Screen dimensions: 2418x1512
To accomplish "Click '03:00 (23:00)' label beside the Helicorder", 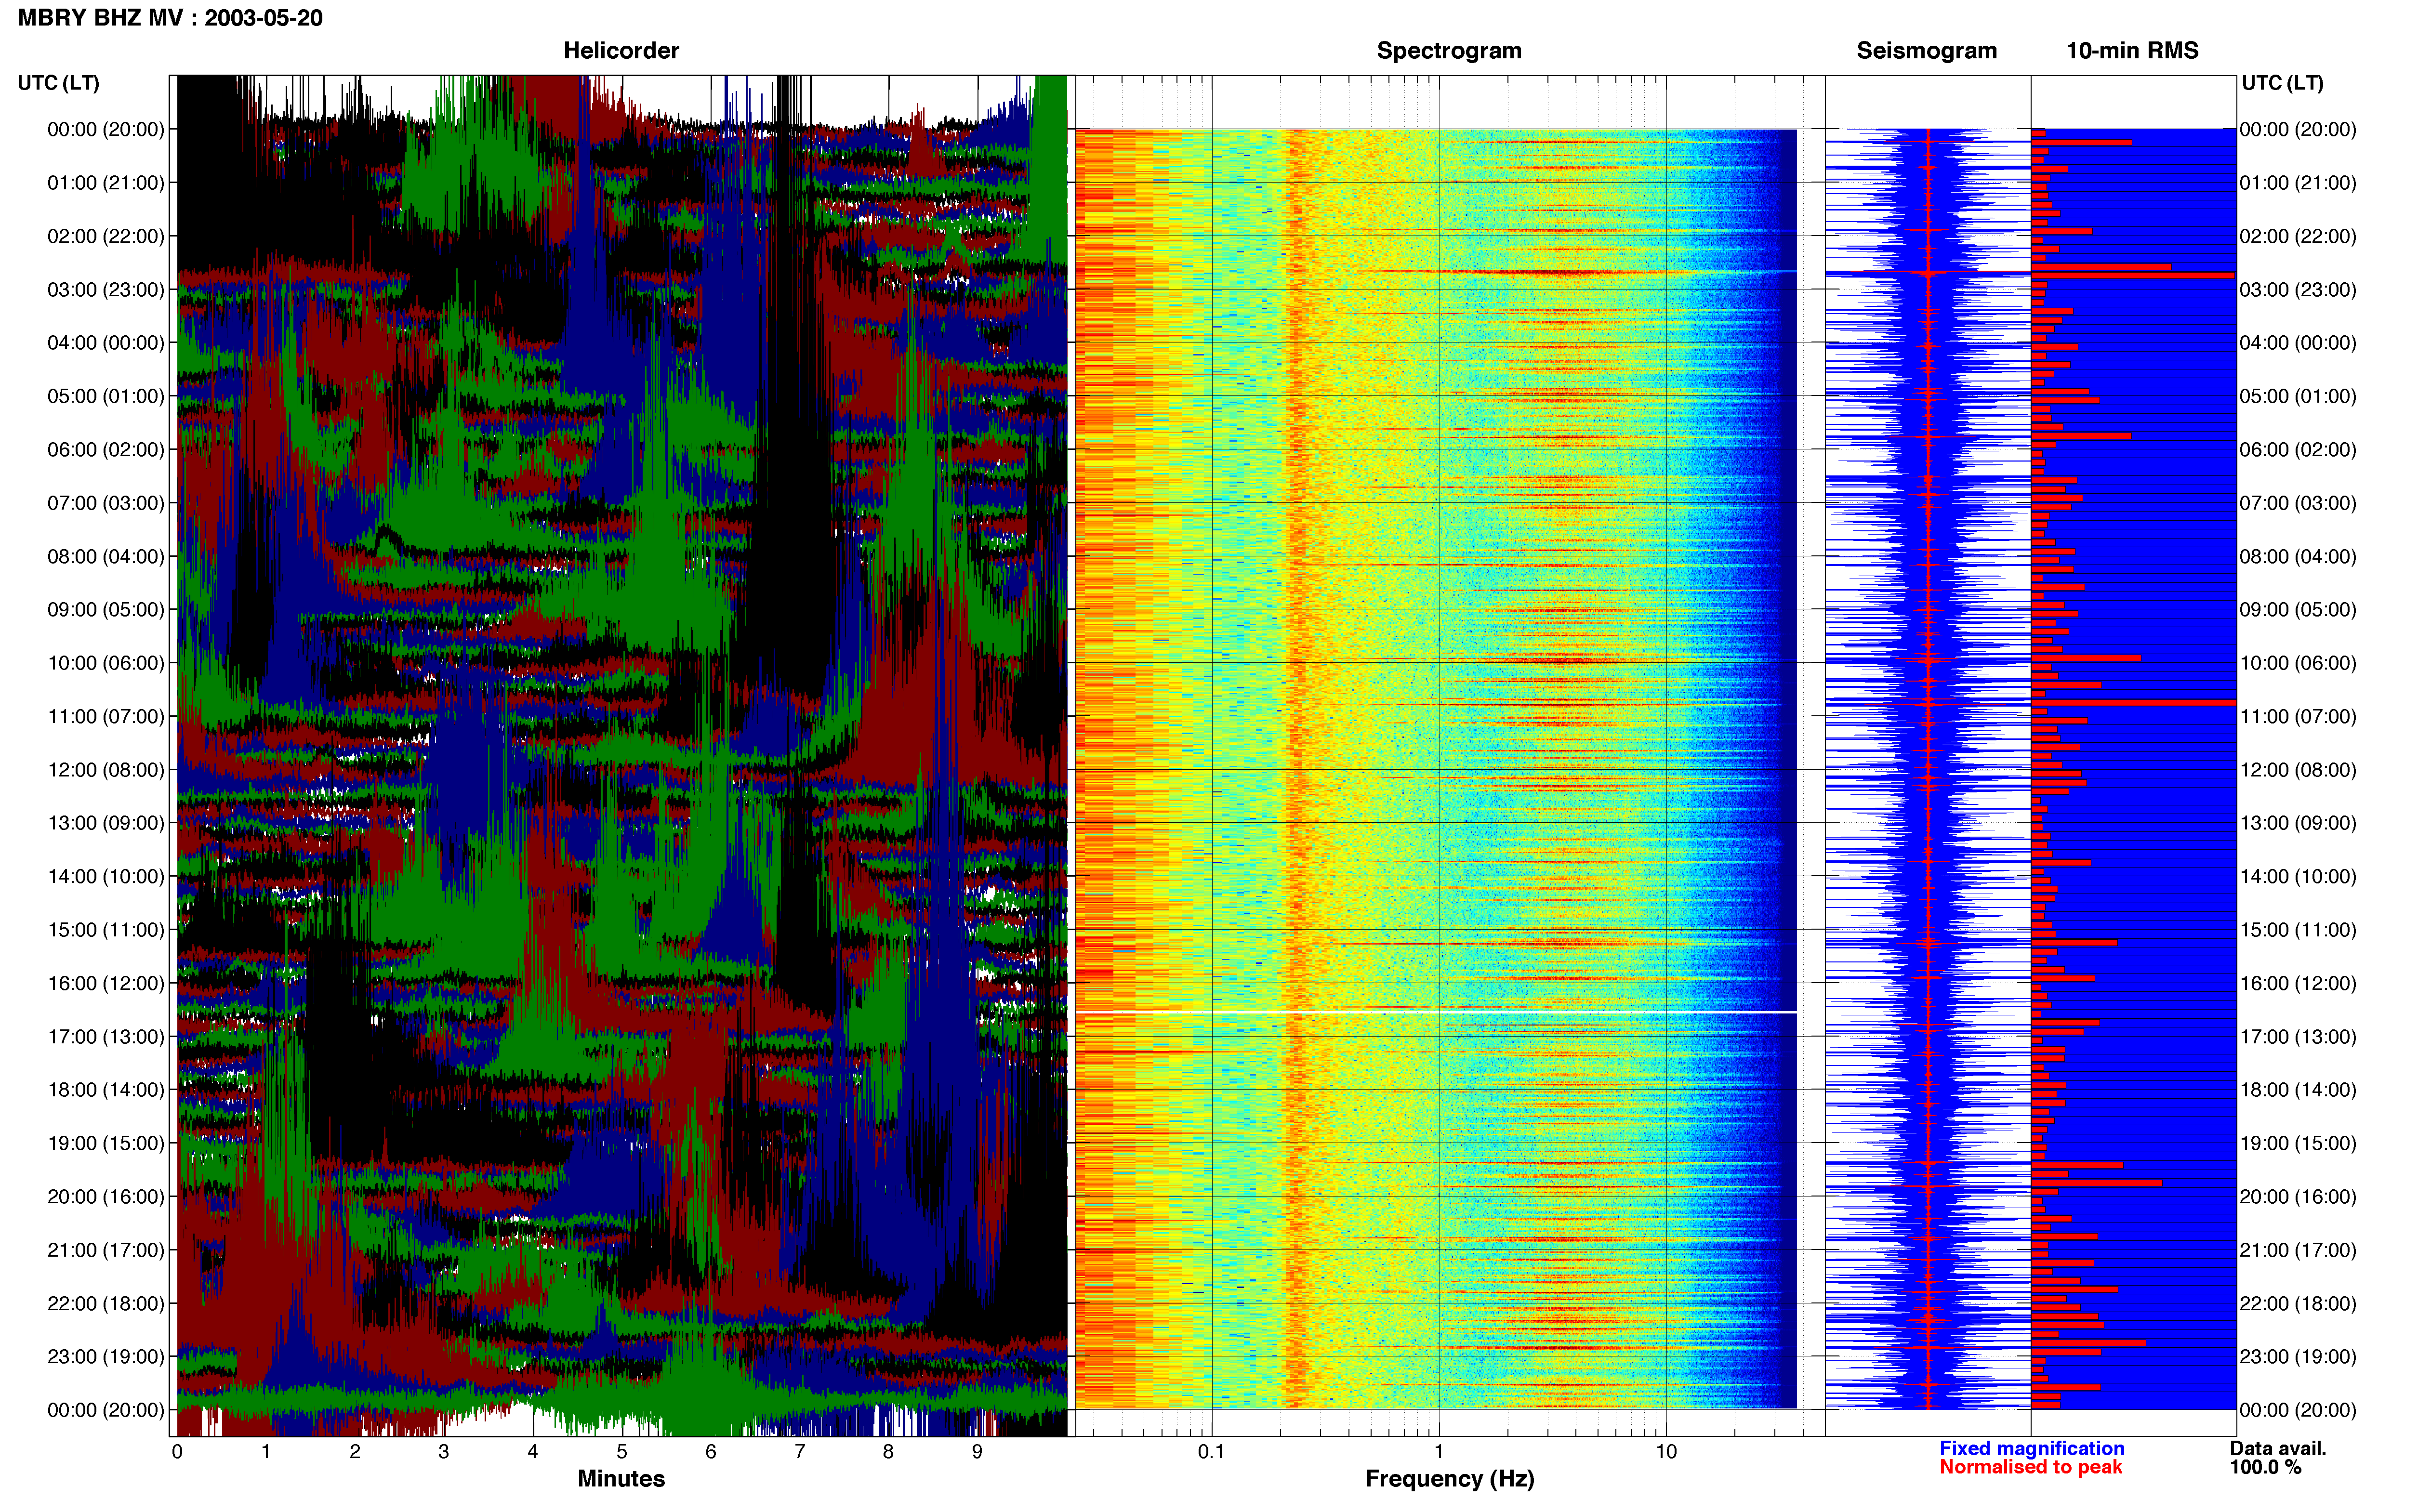I will point(106,290).
